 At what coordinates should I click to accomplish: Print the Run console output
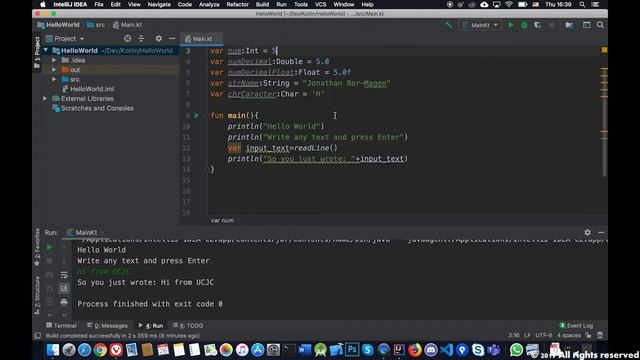click(64, 302)
